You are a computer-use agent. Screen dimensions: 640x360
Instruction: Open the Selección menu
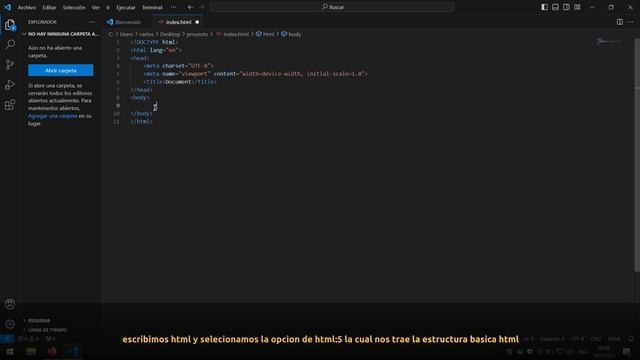click(74, 7)
